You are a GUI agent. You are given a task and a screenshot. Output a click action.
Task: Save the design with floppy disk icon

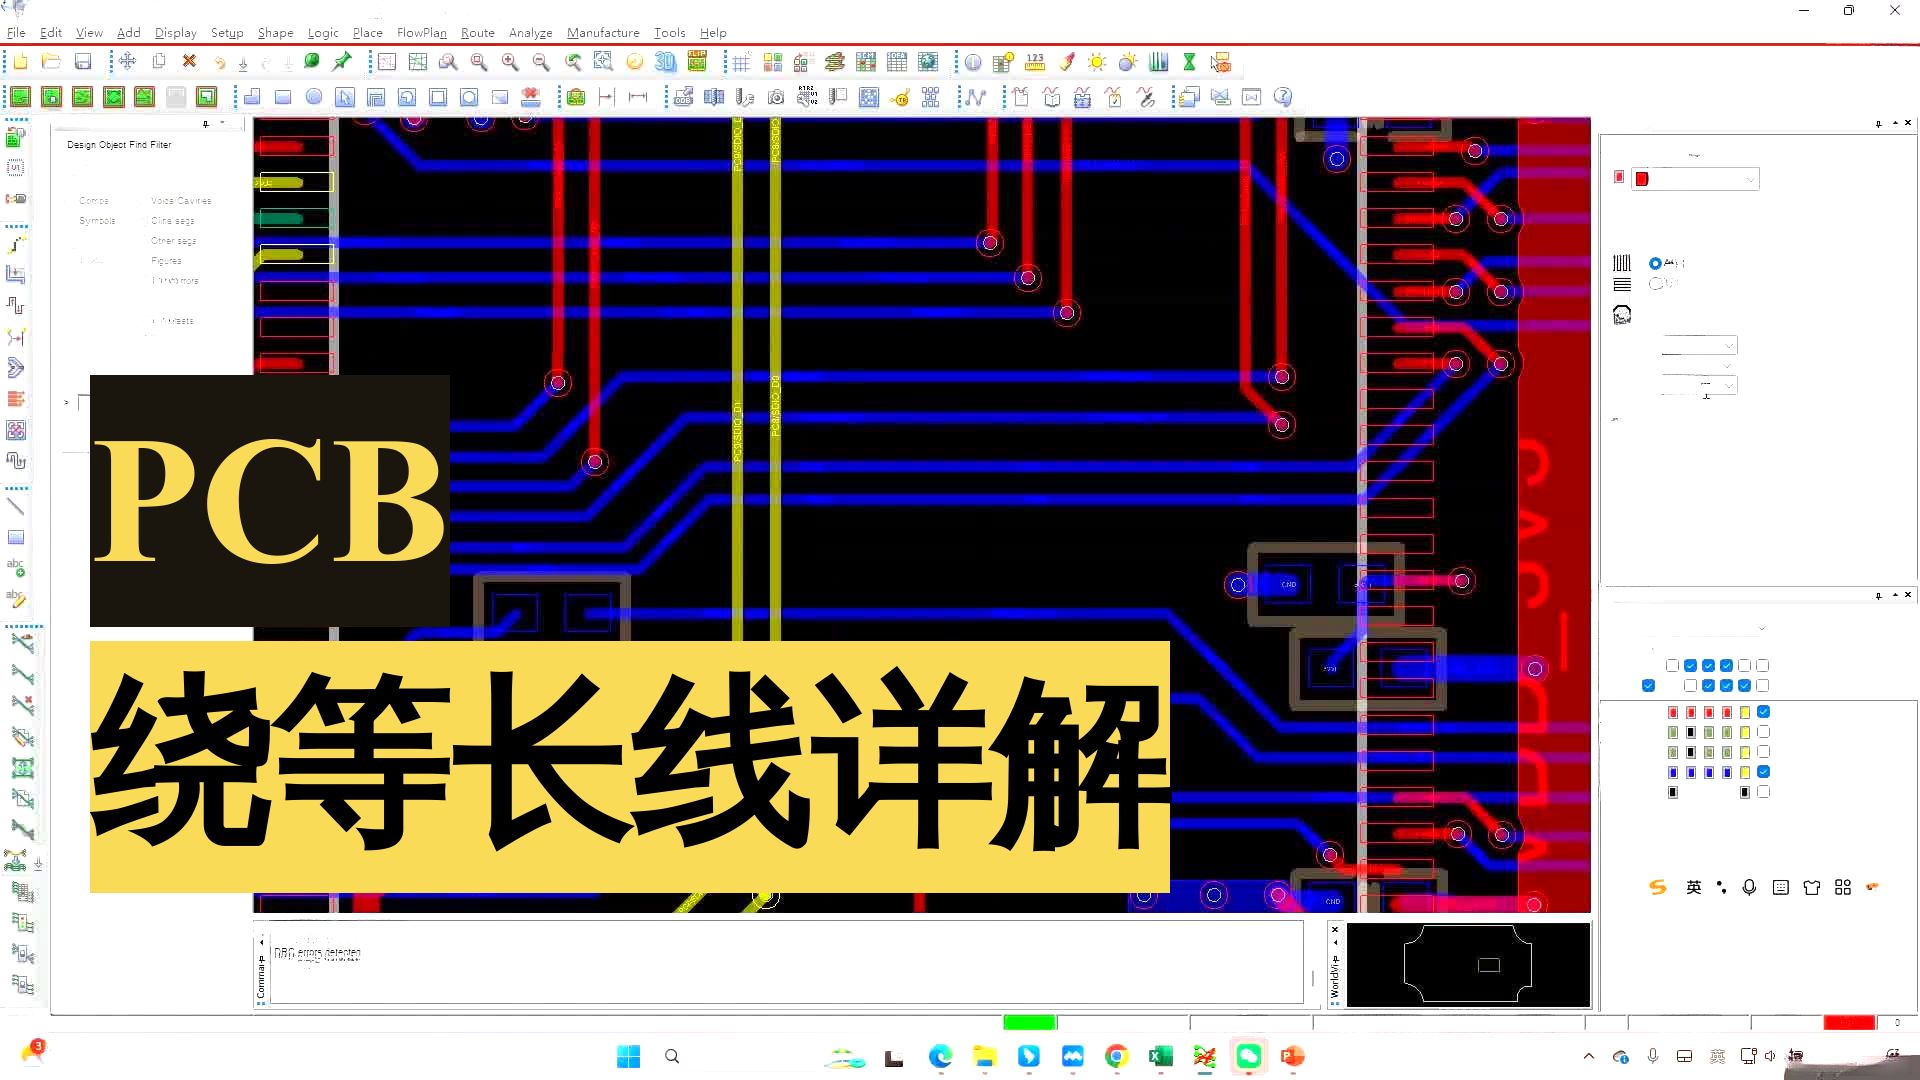point(83,62)
